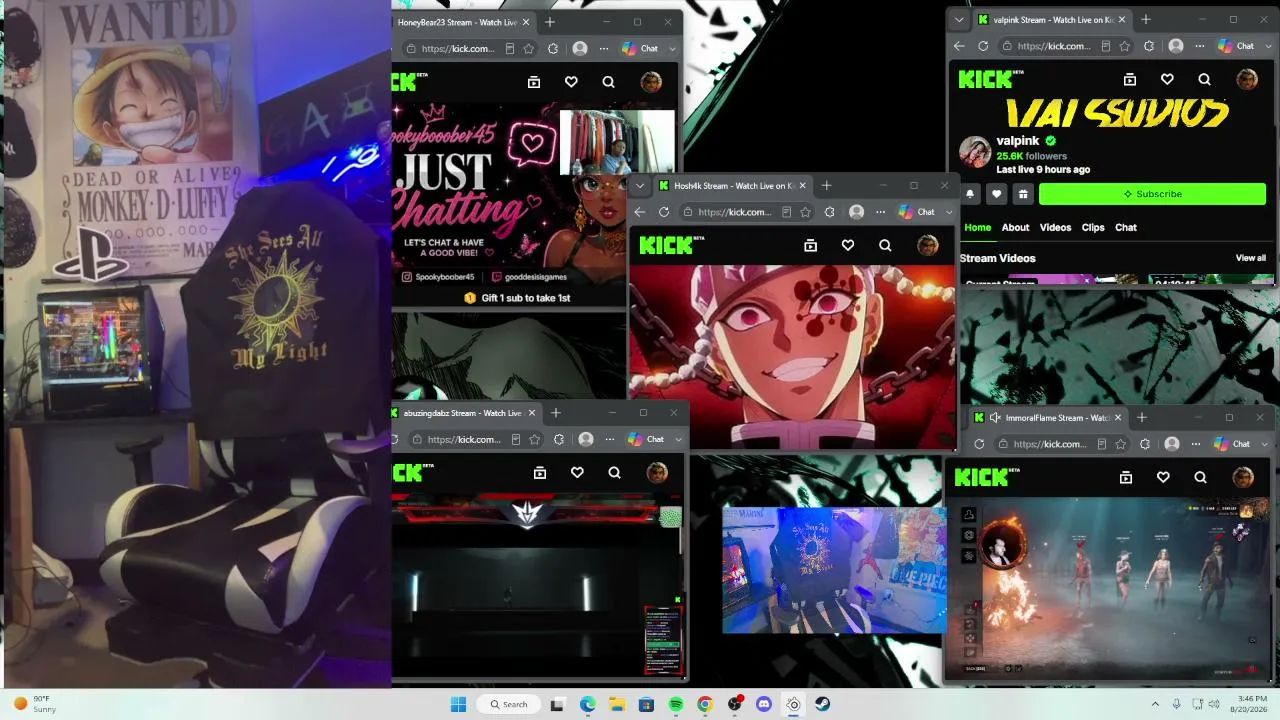Image resolution: width=1280 pixels, height=720 pixels.
Task: Expand the chevron beside Chat in ImmoralFlame window
Action: pos(1264,444)
